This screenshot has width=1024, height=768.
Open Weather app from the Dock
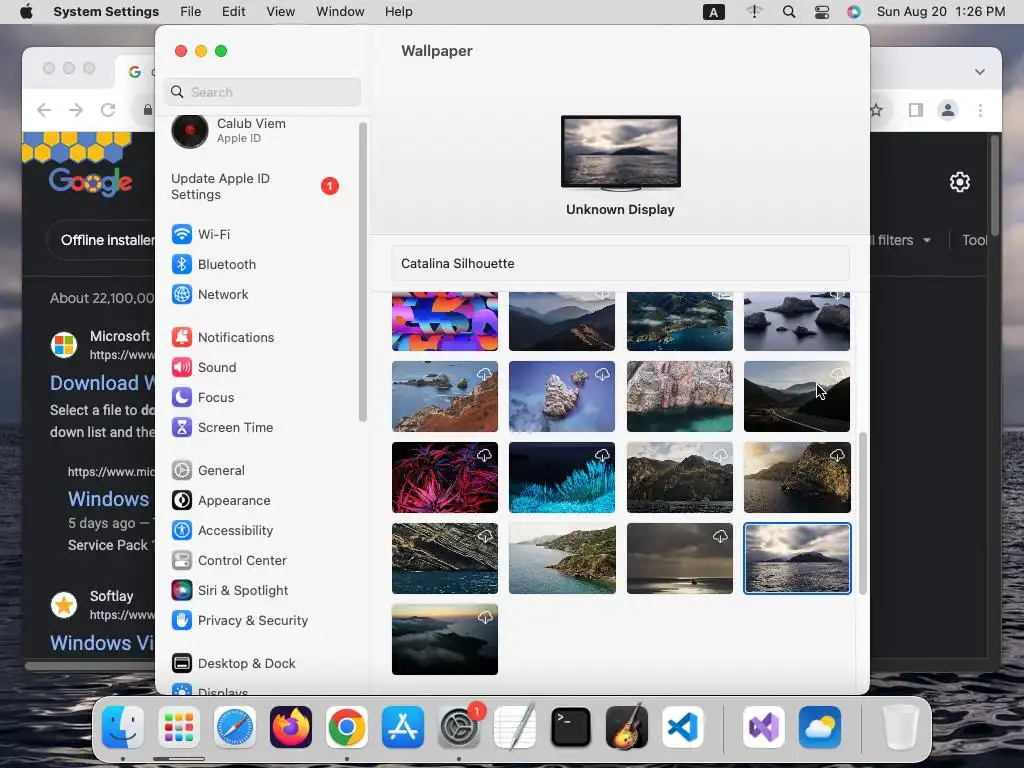click(x=820, y=727)
